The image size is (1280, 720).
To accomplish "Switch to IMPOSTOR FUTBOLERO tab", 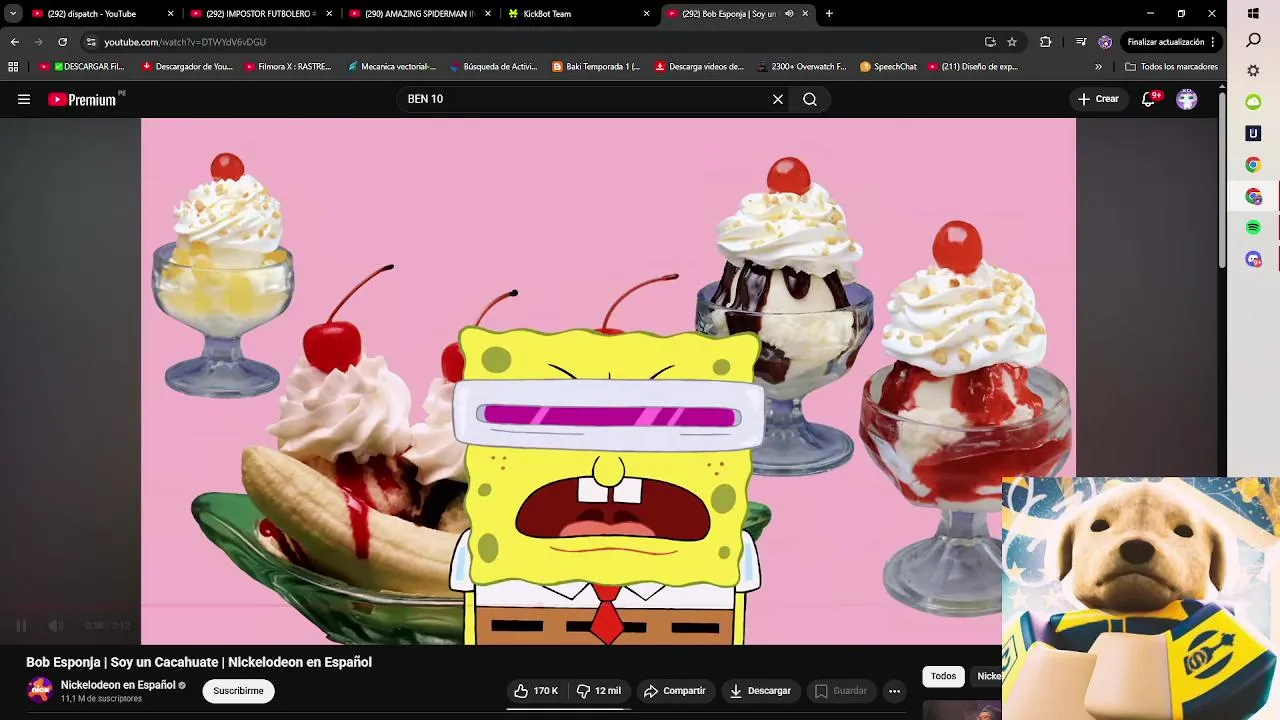I will [x=260, y=14].
